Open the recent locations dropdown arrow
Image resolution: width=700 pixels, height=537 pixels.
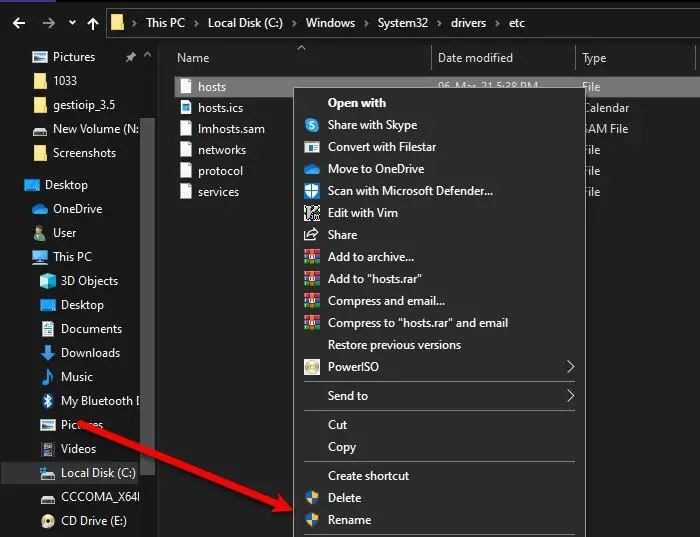tap(72, 23)
